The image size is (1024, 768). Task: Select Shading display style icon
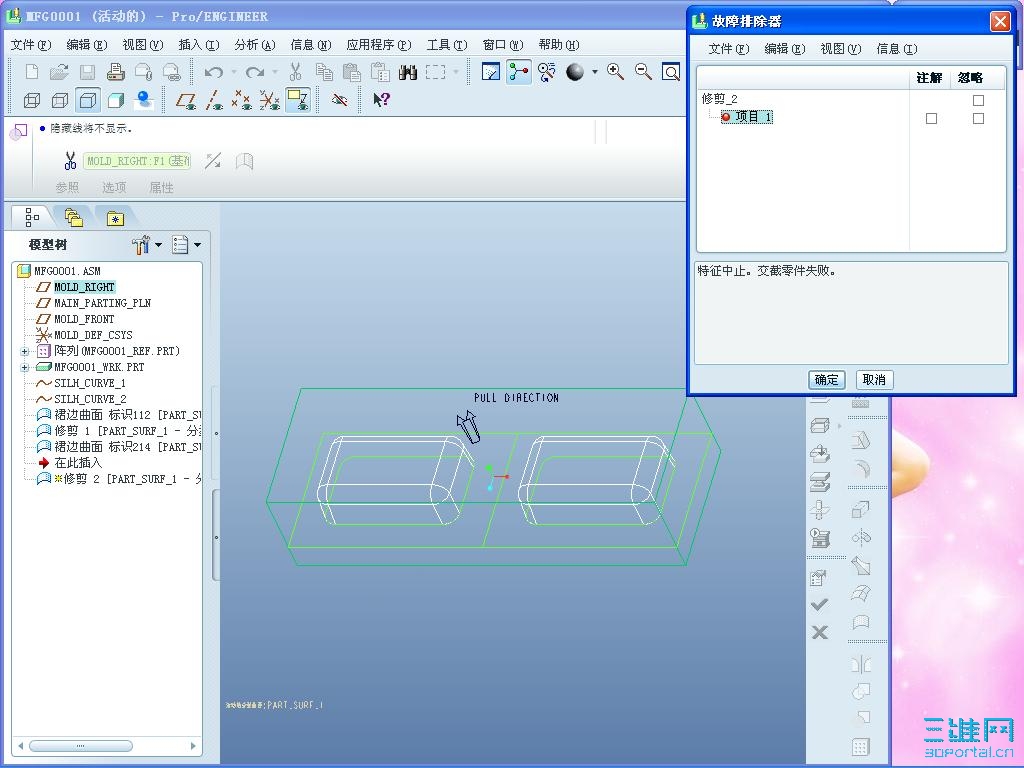click(116, 101)
